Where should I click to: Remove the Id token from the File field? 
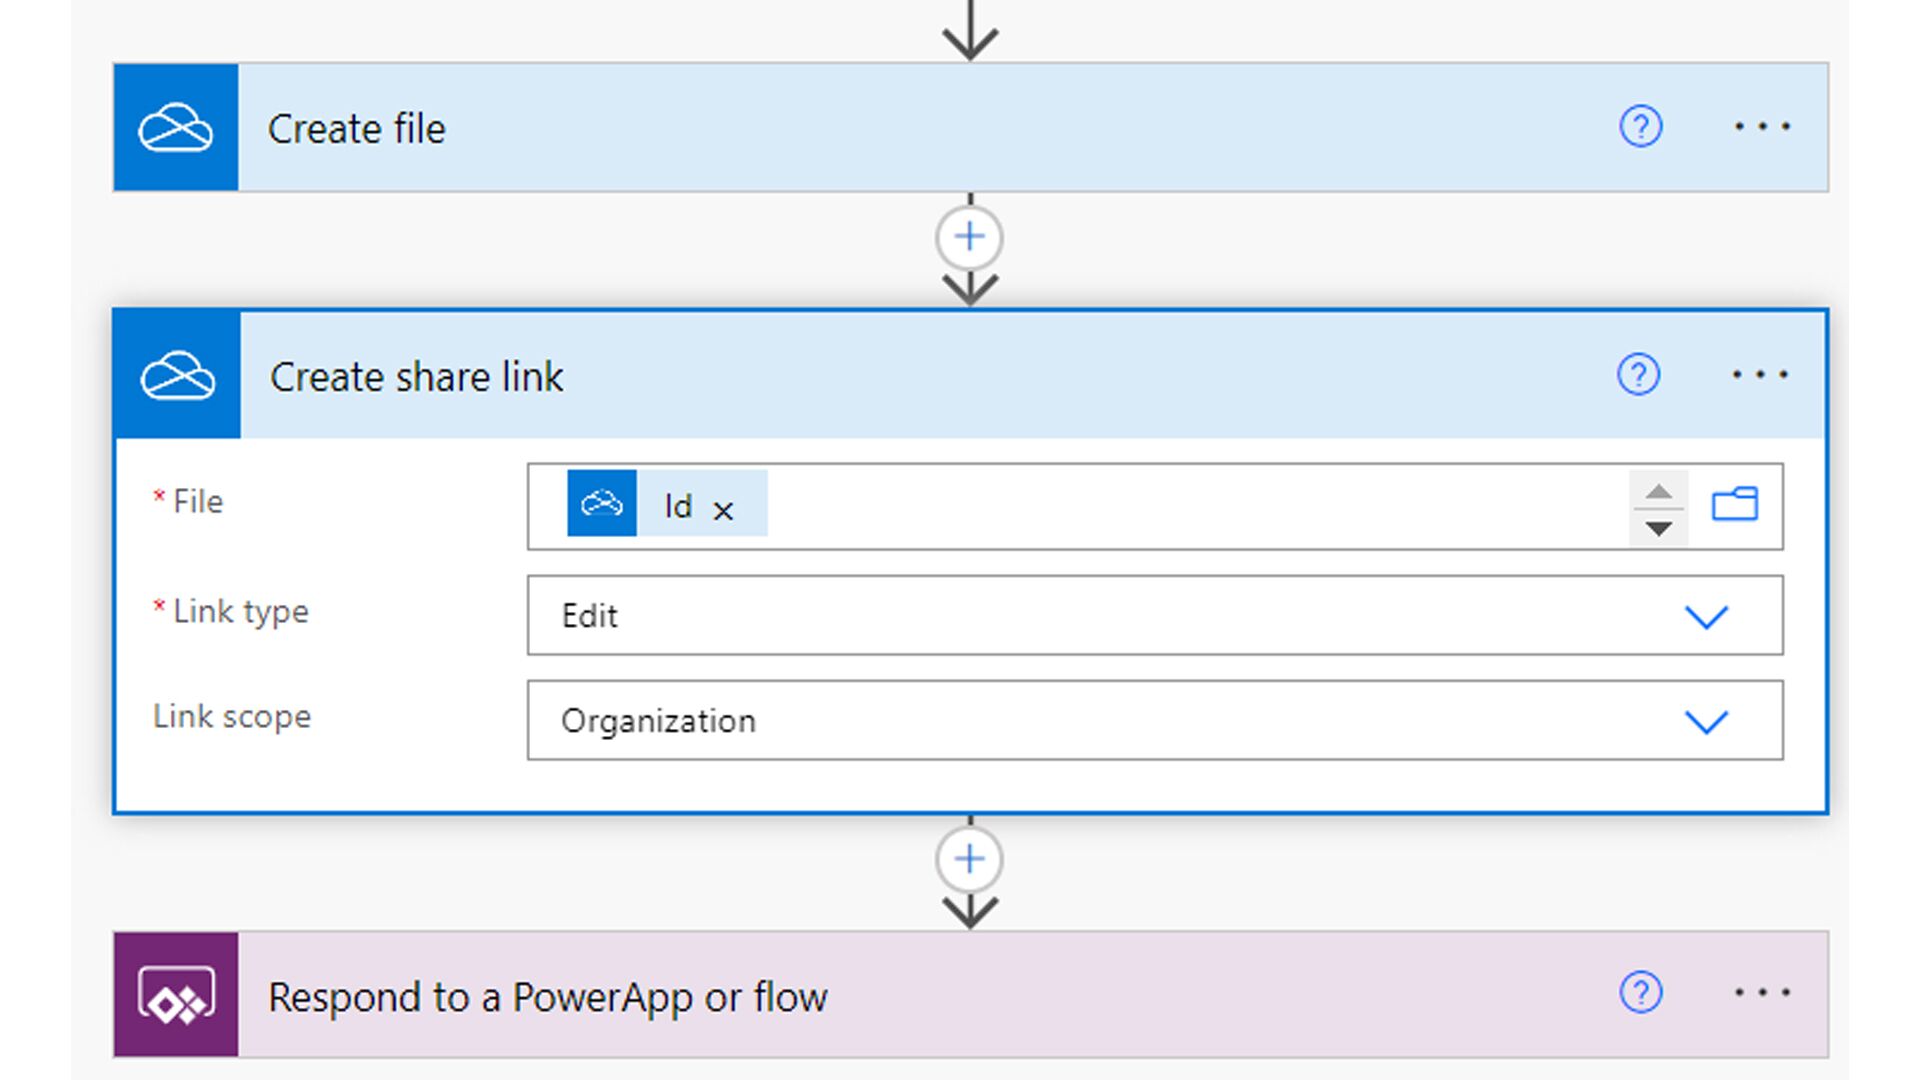coord(723,510)
